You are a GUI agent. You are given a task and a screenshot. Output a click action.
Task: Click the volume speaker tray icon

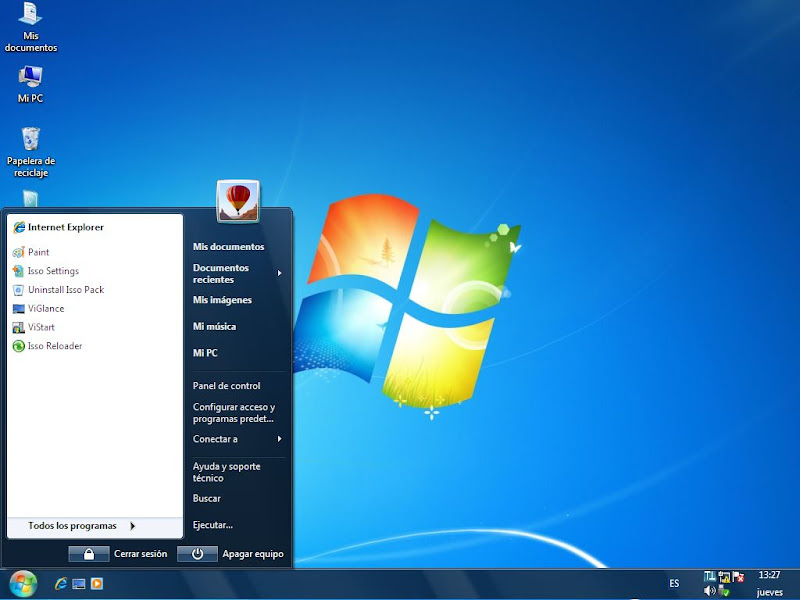709,591
